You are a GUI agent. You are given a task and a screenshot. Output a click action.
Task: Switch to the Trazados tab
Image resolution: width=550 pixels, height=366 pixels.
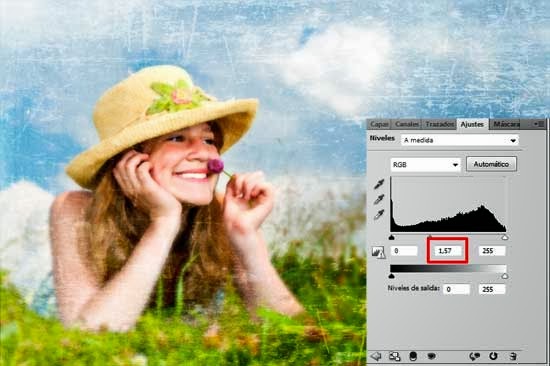pyautogui.click(x=439, y=124)
